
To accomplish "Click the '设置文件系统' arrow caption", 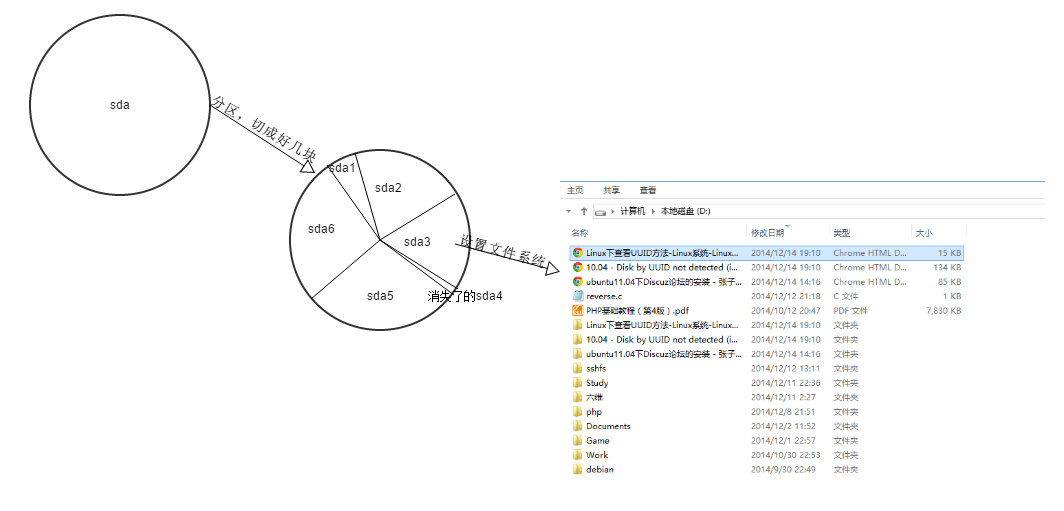I will tap(503, 250).
